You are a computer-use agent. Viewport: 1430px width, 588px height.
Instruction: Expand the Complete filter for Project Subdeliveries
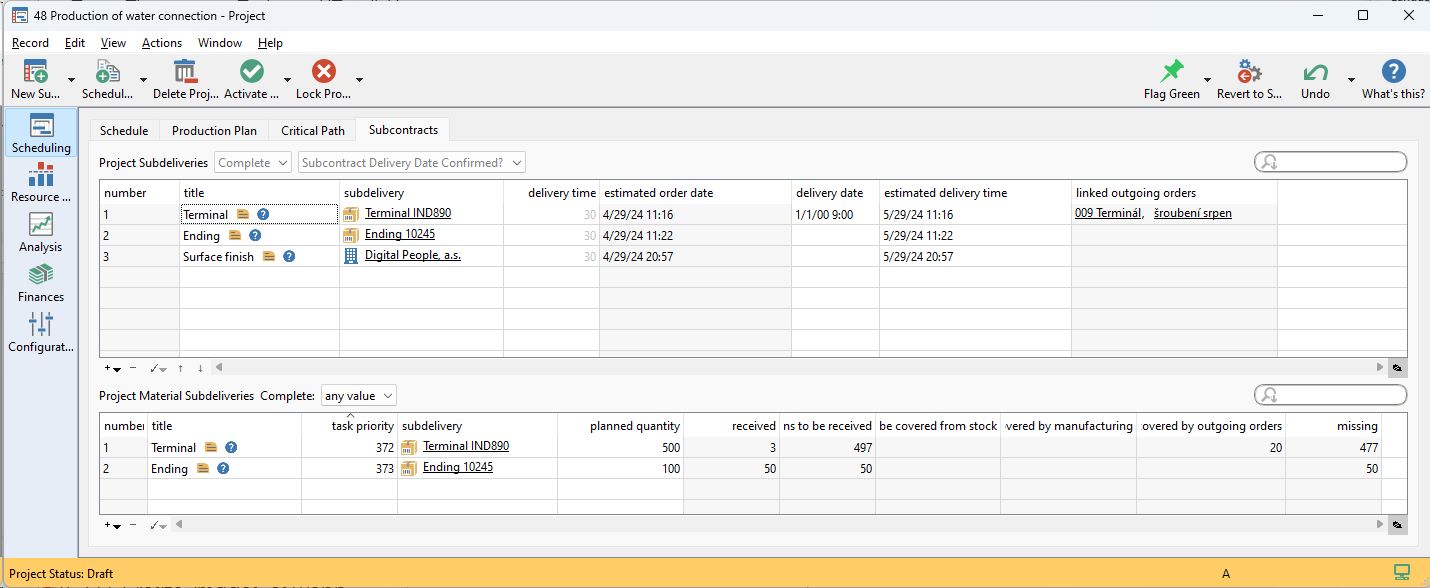click(253, 162)
